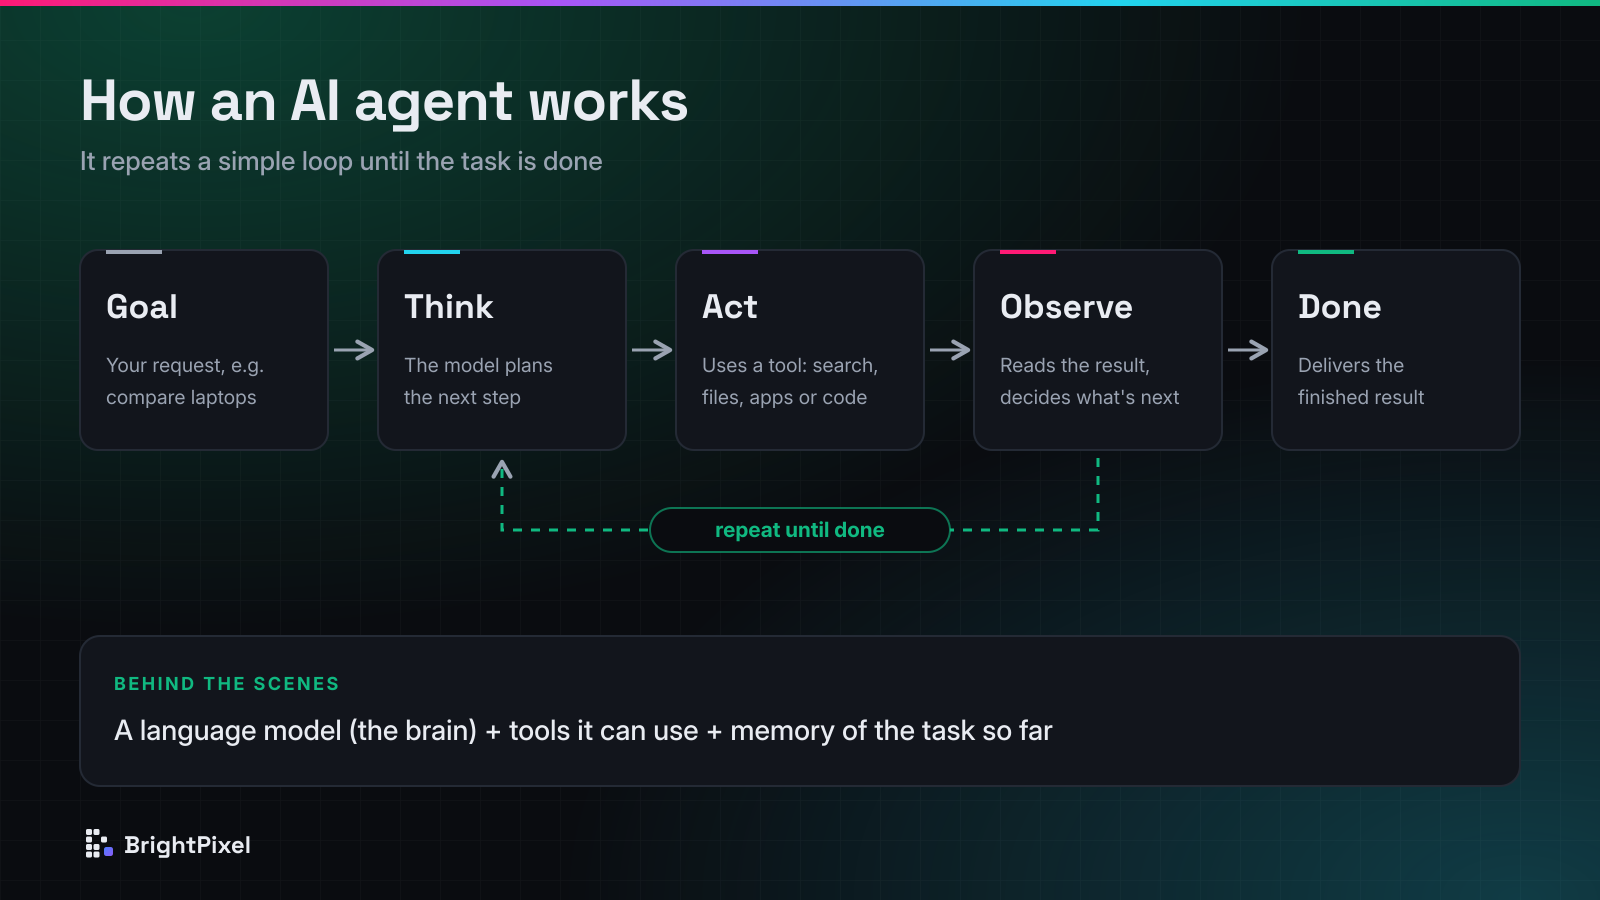Click 'A language model (the brain)' sentence
Image resolution: width=1600 pixels, height=900 pixels.
click(x=583, y=731)
